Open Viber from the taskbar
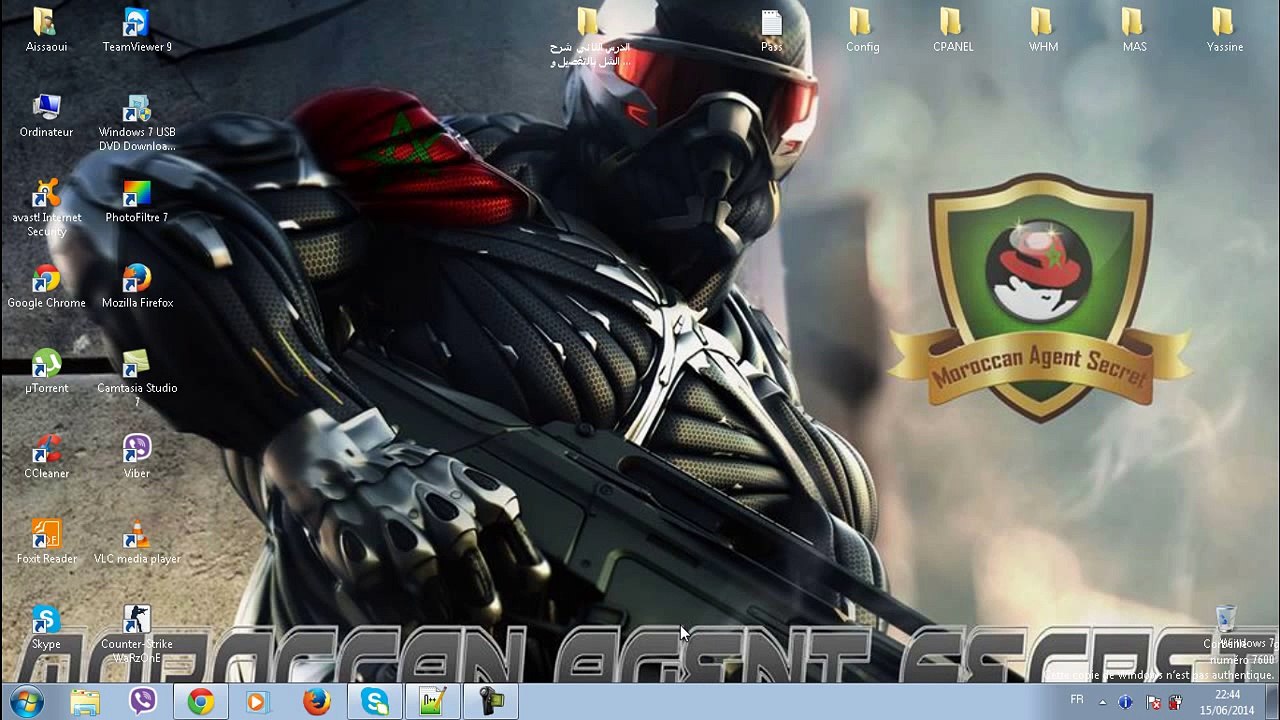 (x=143, y=702)
